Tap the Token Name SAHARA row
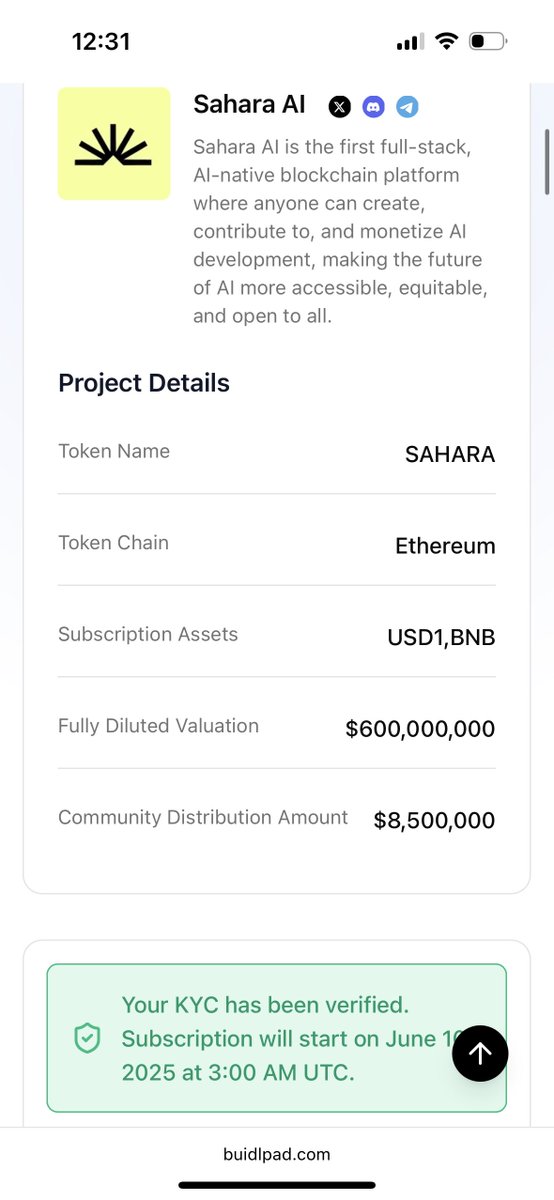The height and width of the screenshot is (1200, 554). pos(277,453)
